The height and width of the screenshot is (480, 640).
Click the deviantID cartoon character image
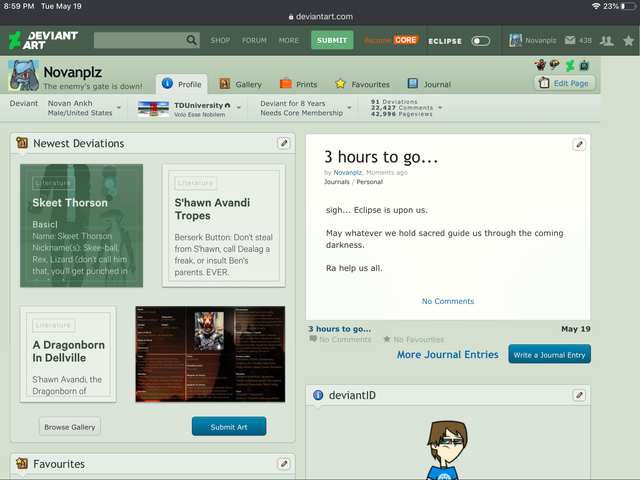tap(447, 450)
